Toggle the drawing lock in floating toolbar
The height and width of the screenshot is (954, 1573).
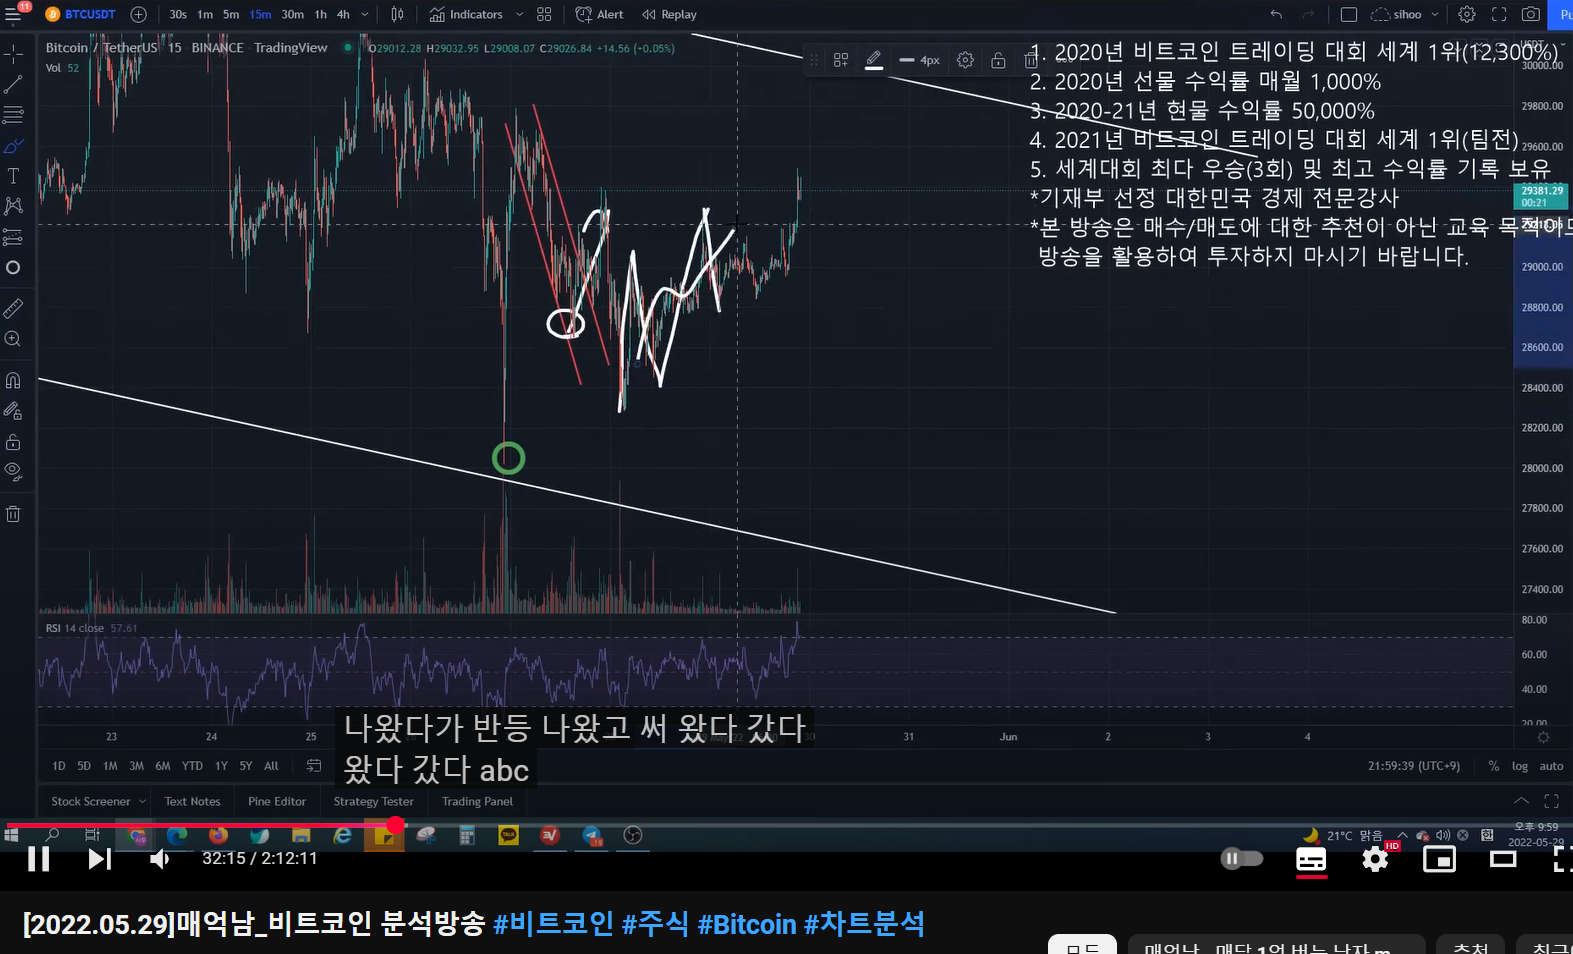click(x=998, y=60)
